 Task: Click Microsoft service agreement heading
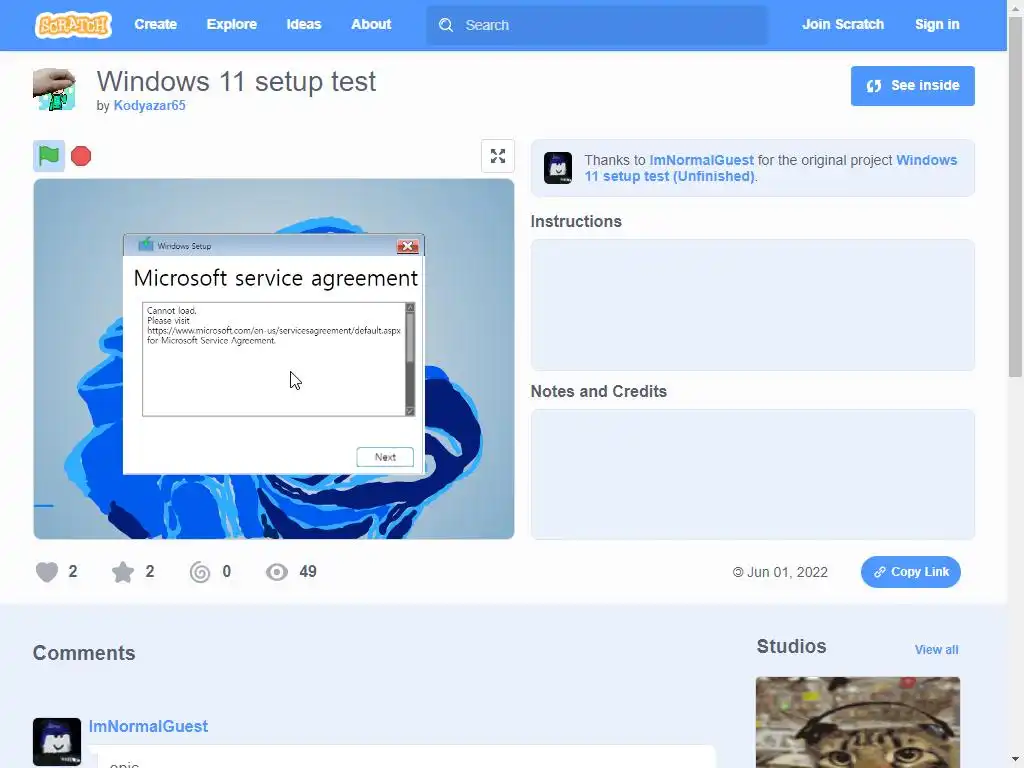click(x=275, y=278)
